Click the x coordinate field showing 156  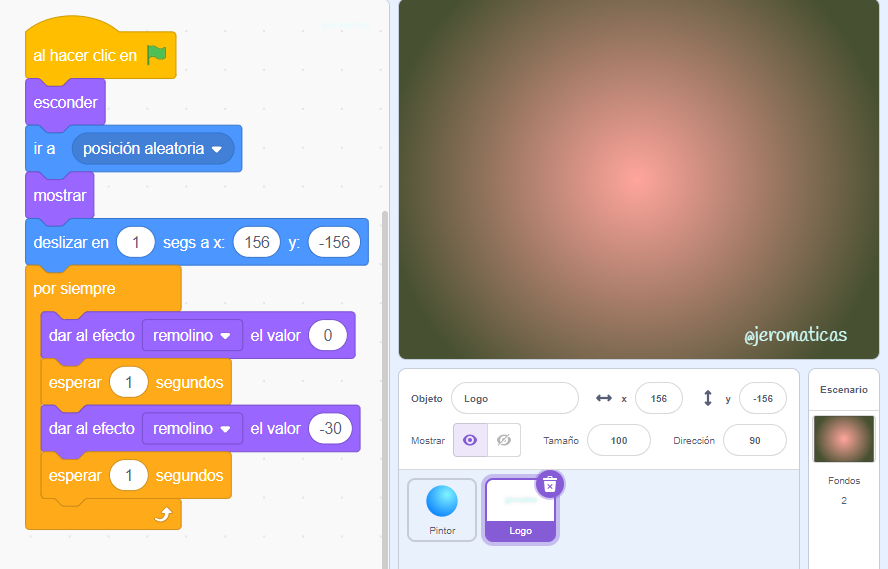click(659, 399)
